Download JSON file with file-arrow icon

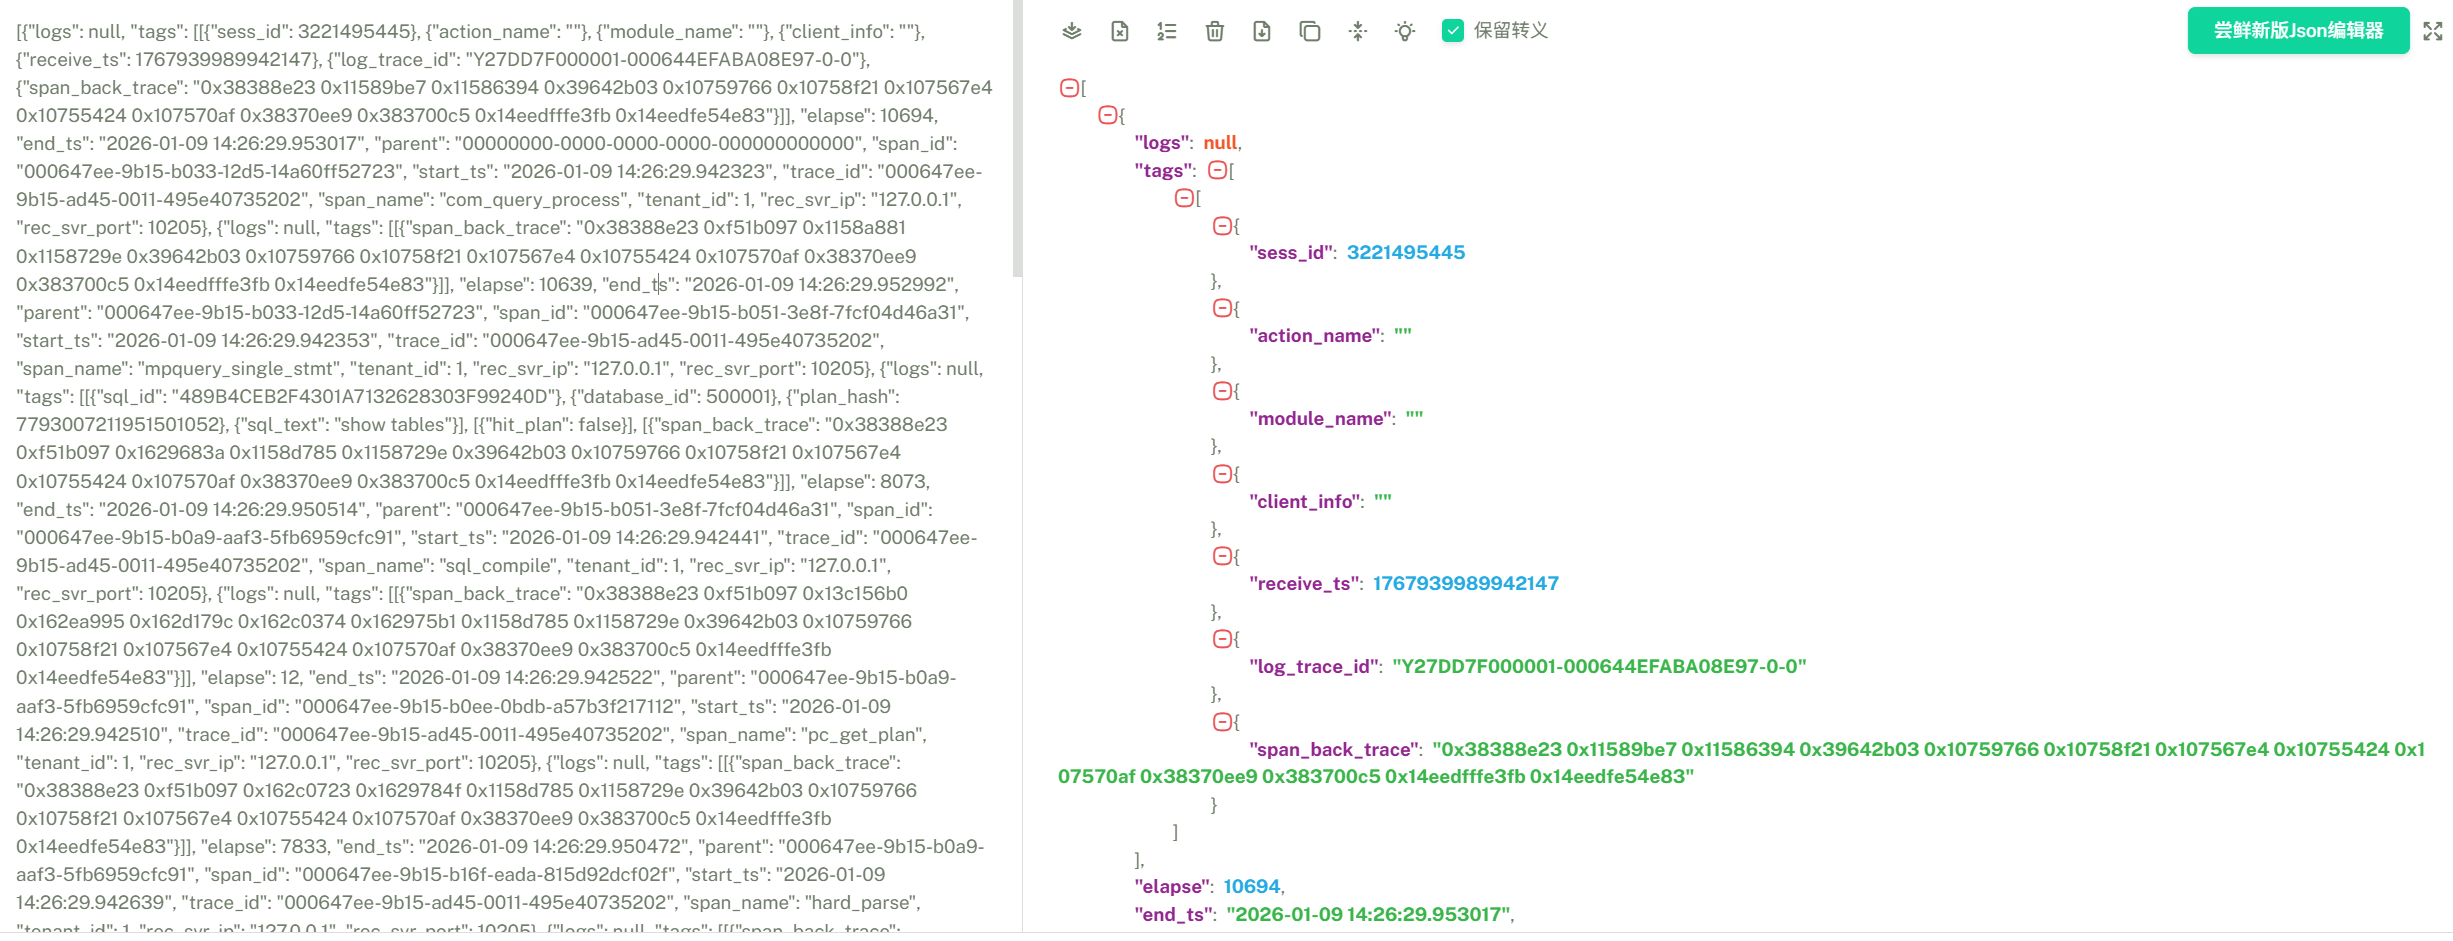1262,31
